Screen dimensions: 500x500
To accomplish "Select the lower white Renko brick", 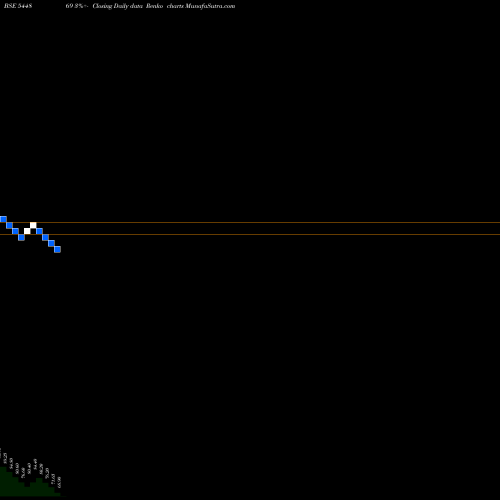I will pos(27,231).
